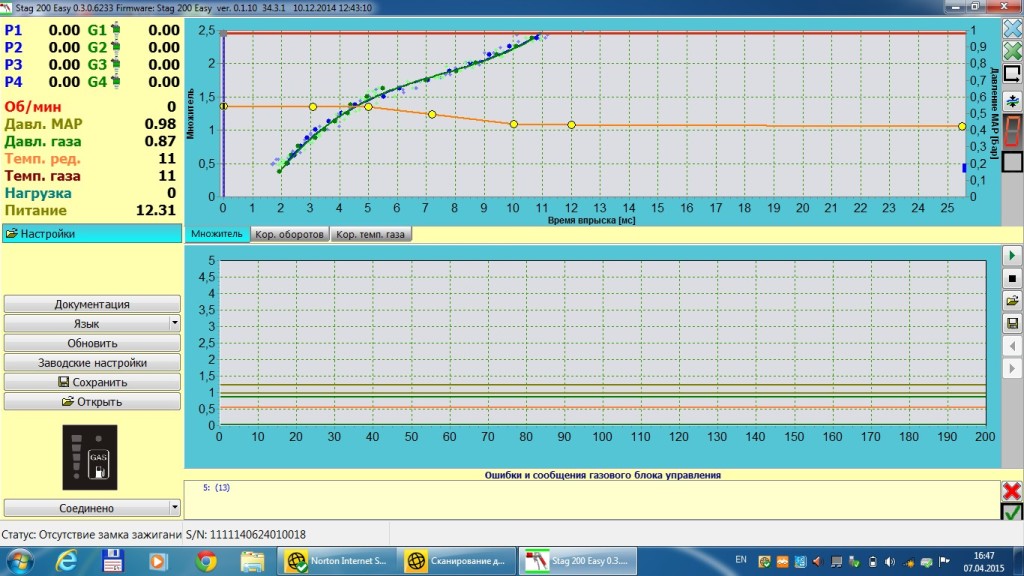Switch to the Кор. оборотов tab
Screen dimensions: 1024x576
coord(289,234)
